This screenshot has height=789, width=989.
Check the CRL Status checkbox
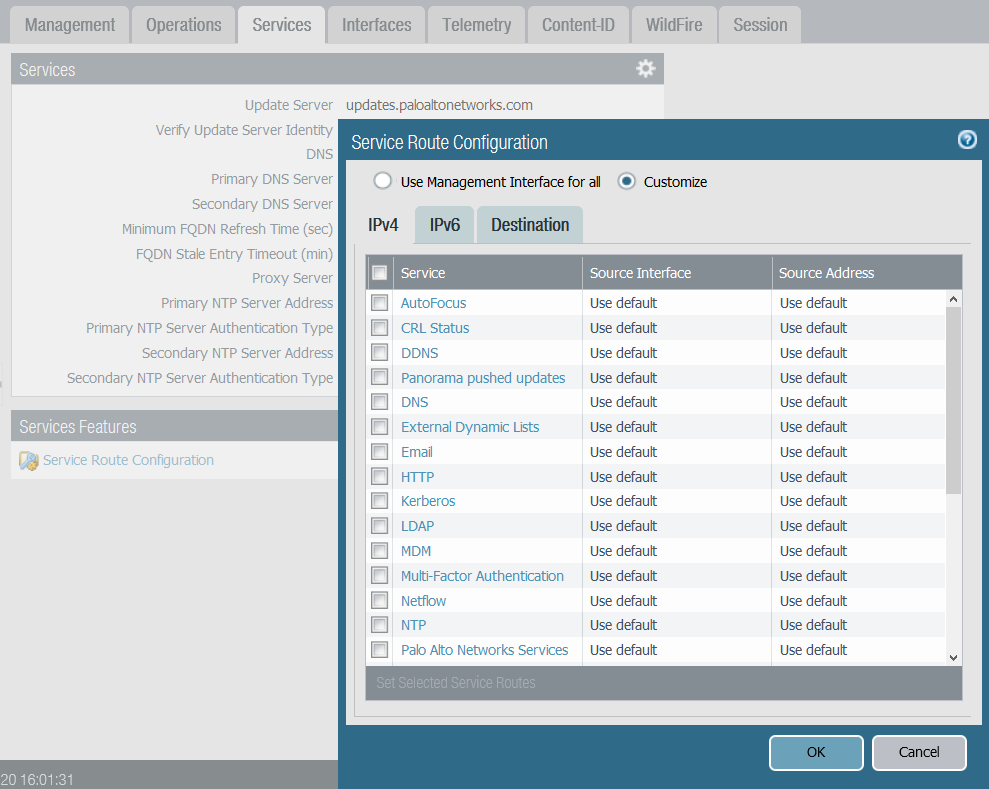point(379,328)
